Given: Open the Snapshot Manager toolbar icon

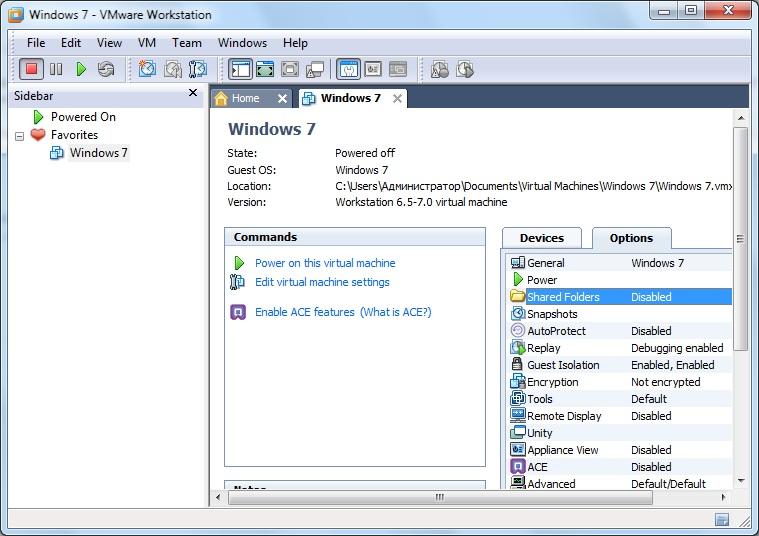Looking at the screenshot, I should click(198, 69).
